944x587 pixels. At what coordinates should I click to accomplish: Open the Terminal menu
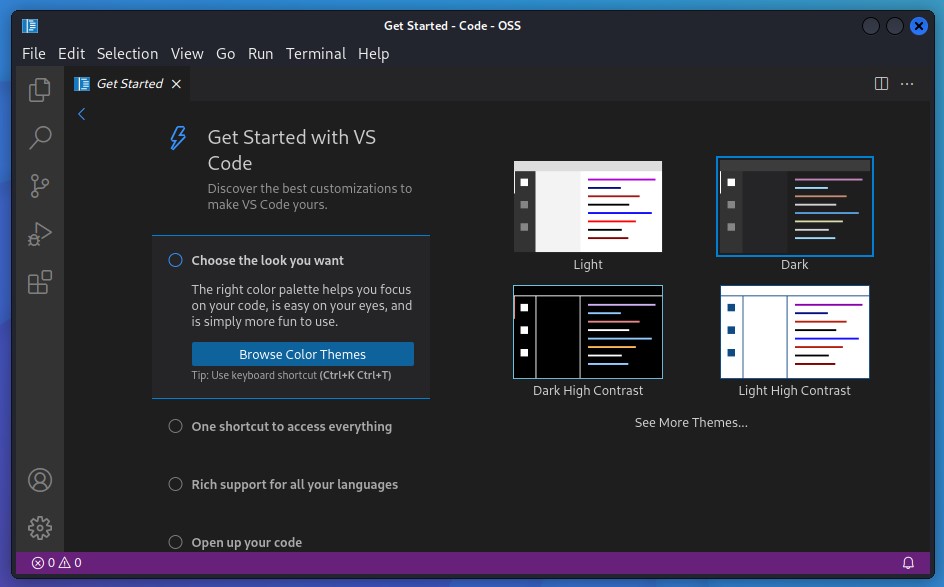point(316,54)
